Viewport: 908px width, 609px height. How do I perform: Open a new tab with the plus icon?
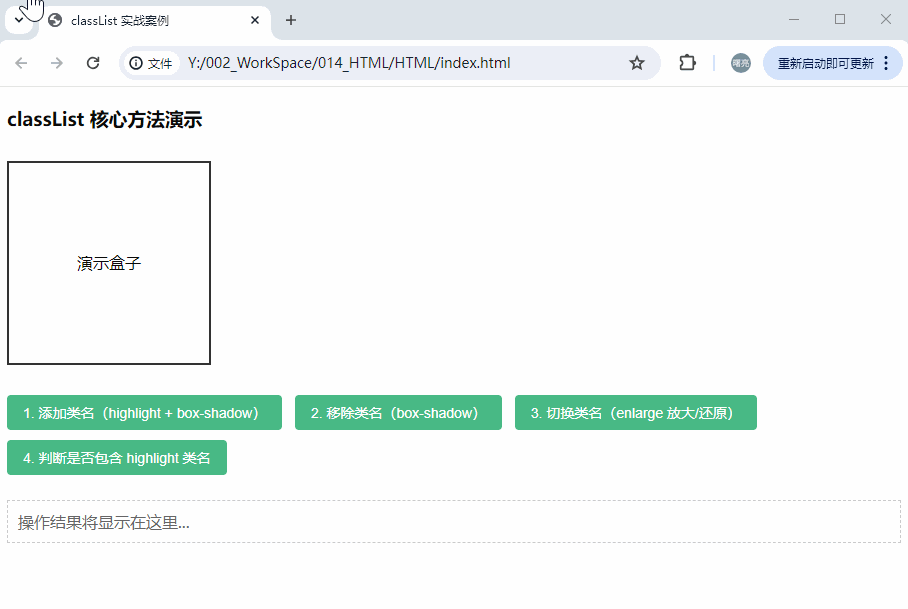point(290,20)
